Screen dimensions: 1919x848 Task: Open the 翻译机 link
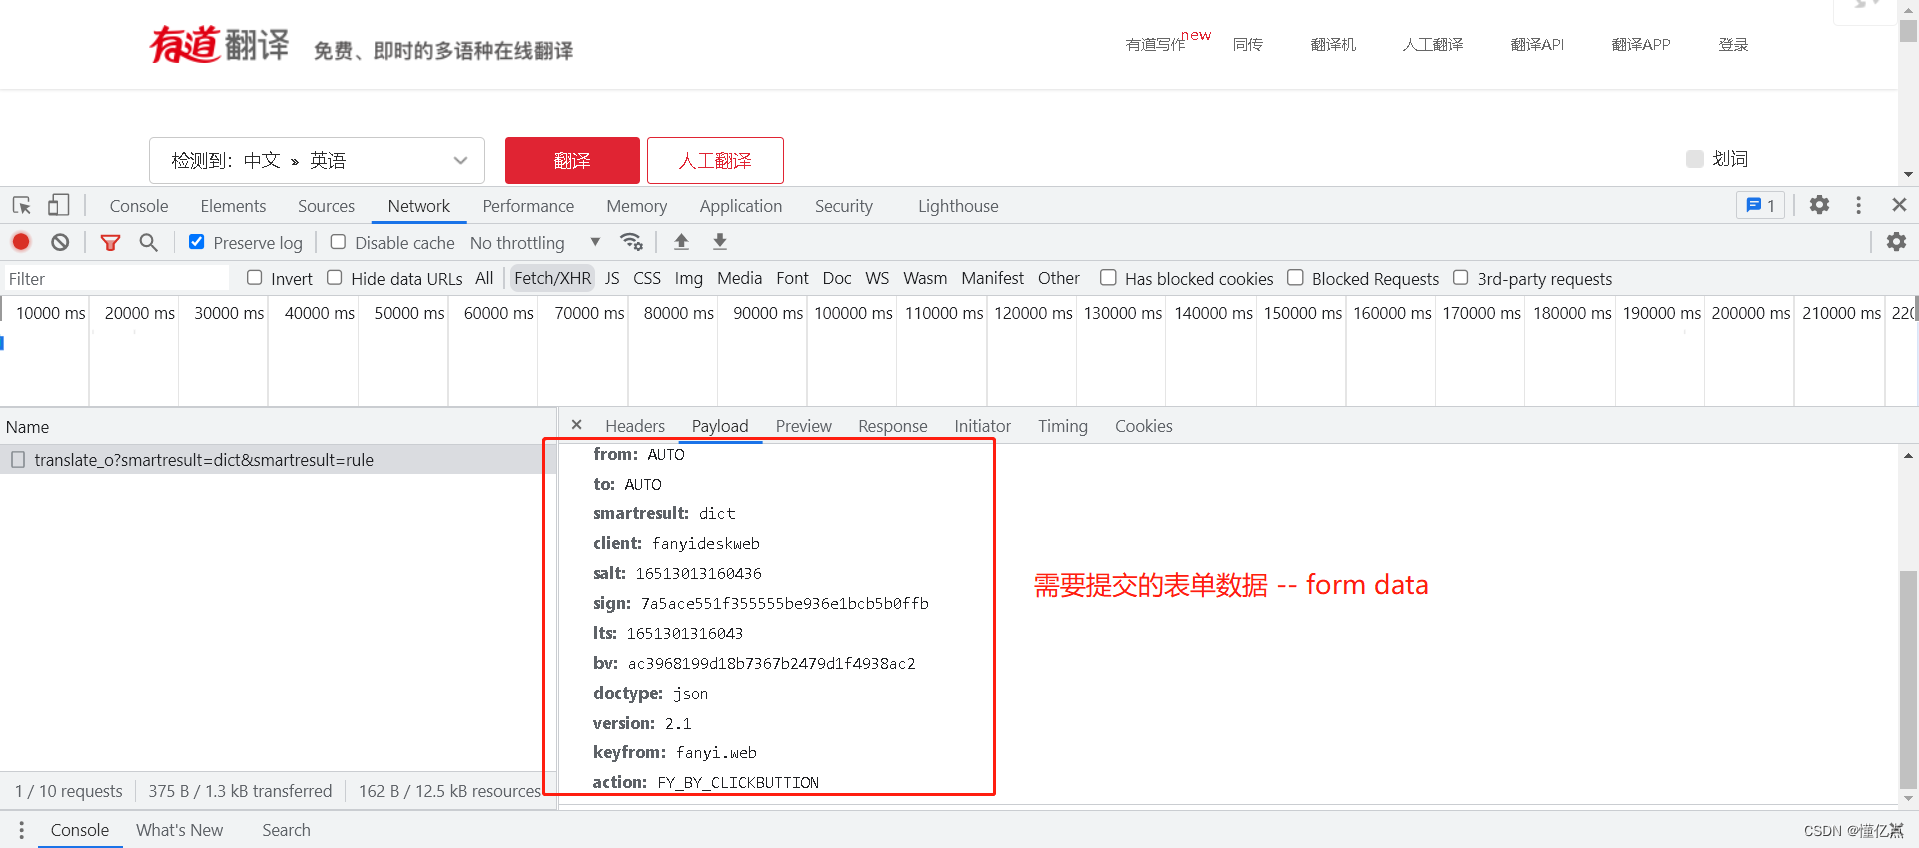[1333, 45]
